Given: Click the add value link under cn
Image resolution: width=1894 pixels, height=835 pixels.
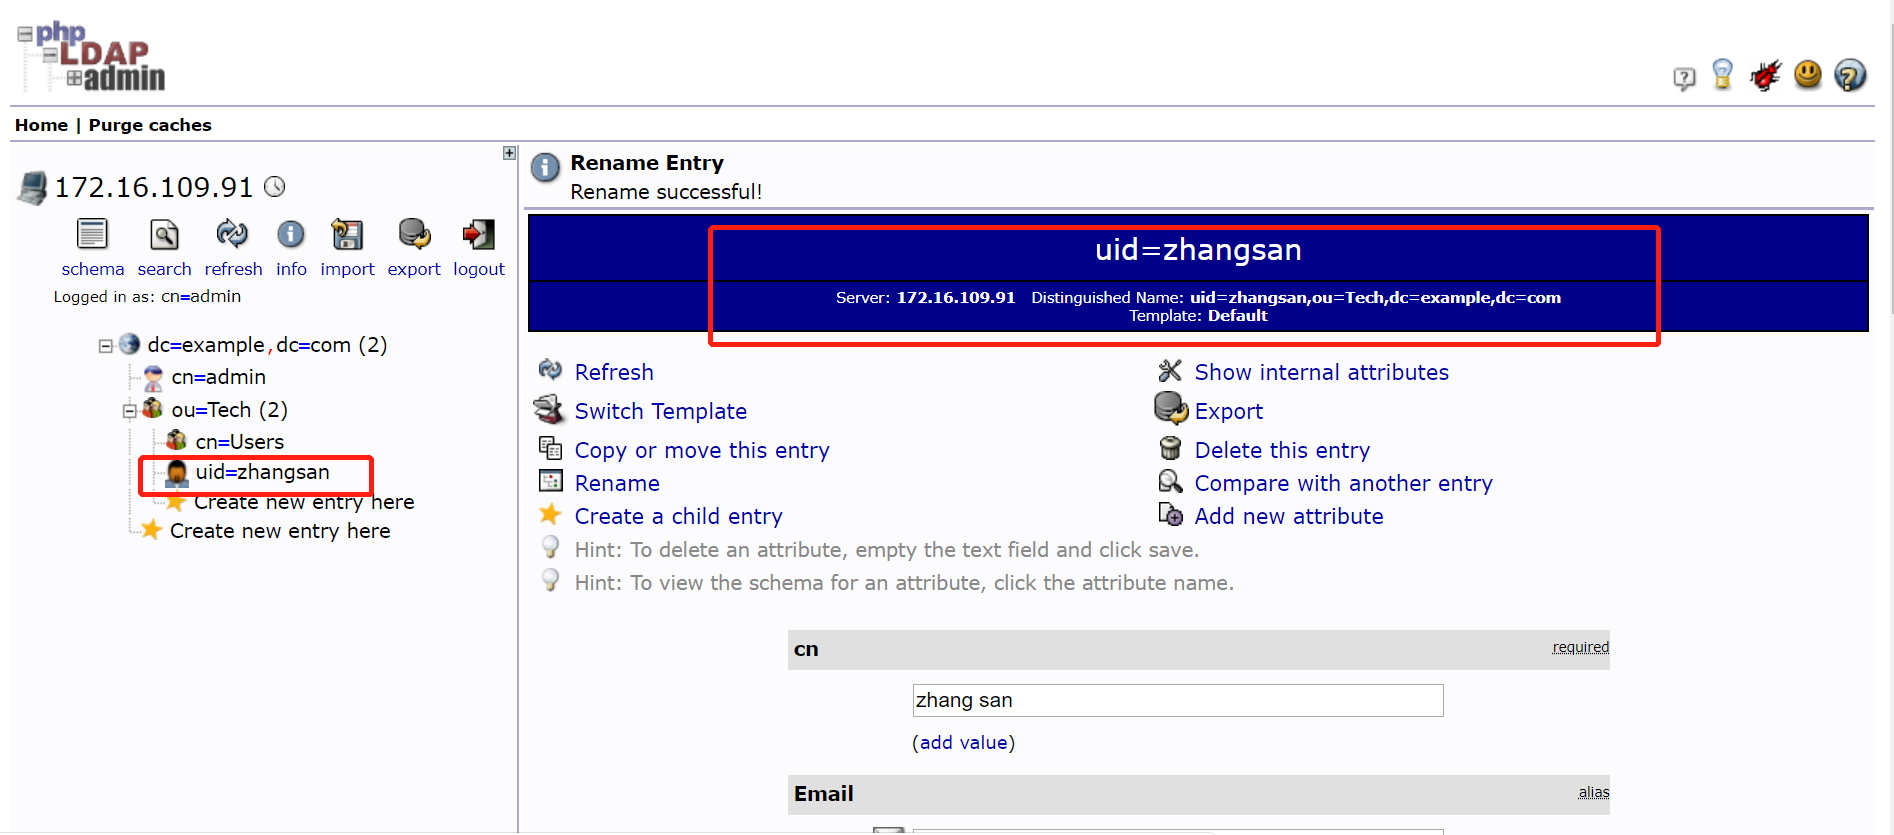Looking at the screenshot, I should [x=963, y=742].
